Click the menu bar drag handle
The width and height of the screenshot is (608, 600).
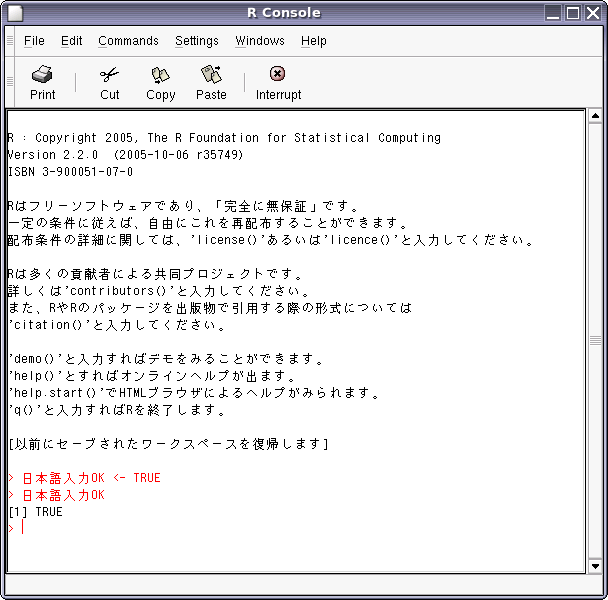pos(10,41)
